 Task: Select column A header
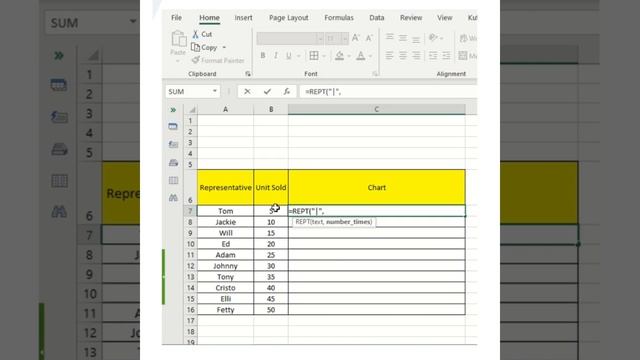(x=225, y=109)
